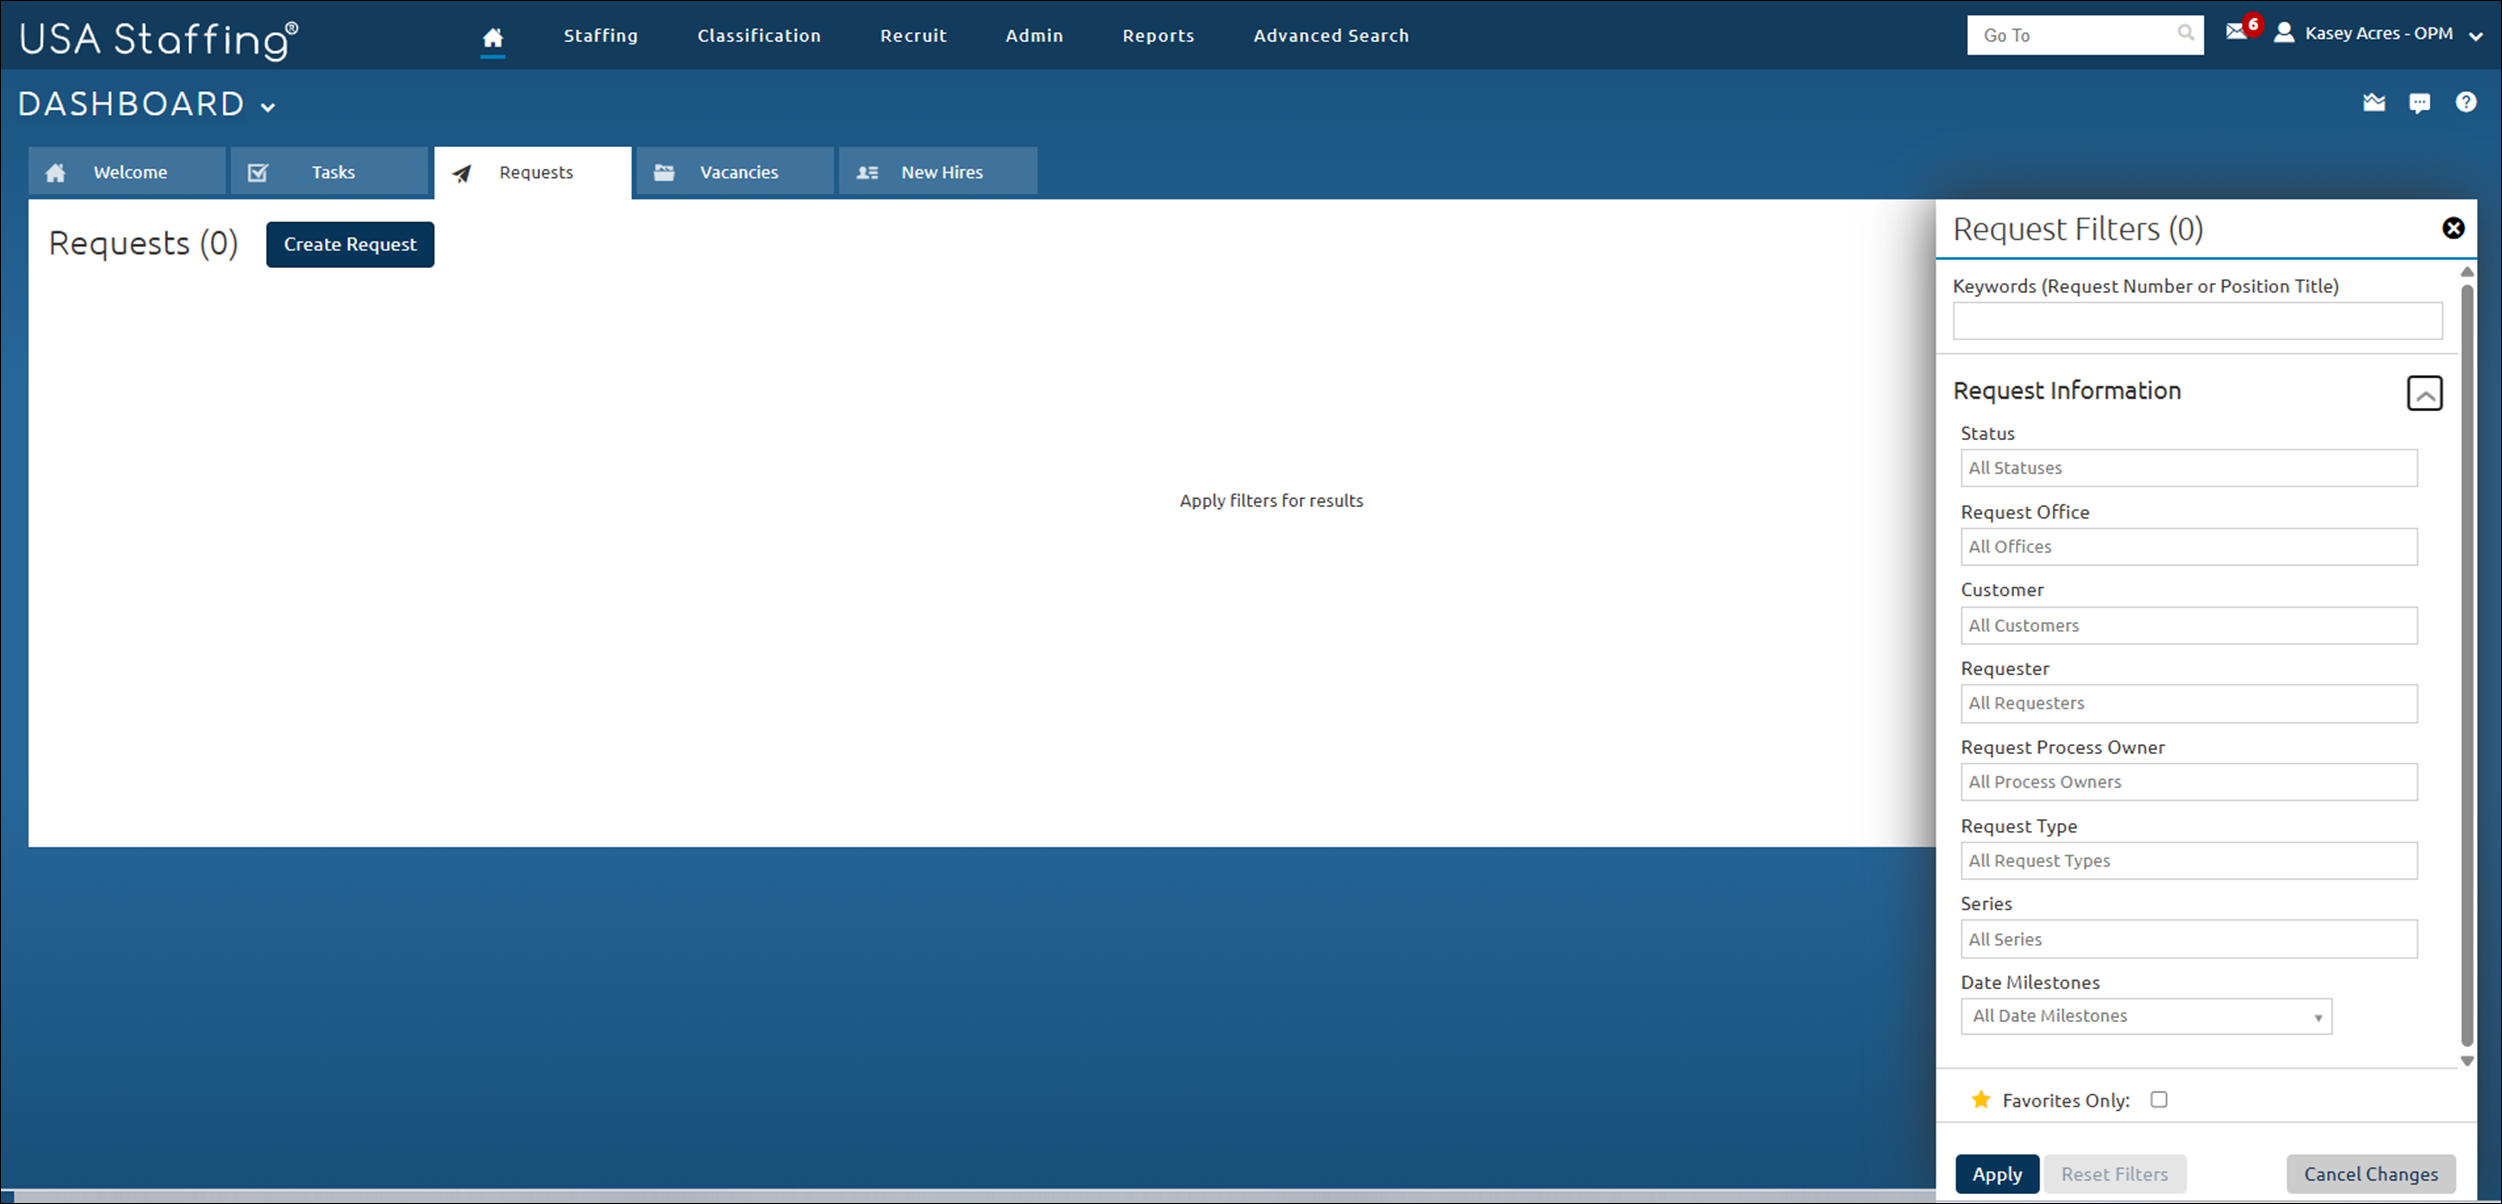Open the help question mark icon
This screenshot has width=2502, height=1204.
[2466, 102]
